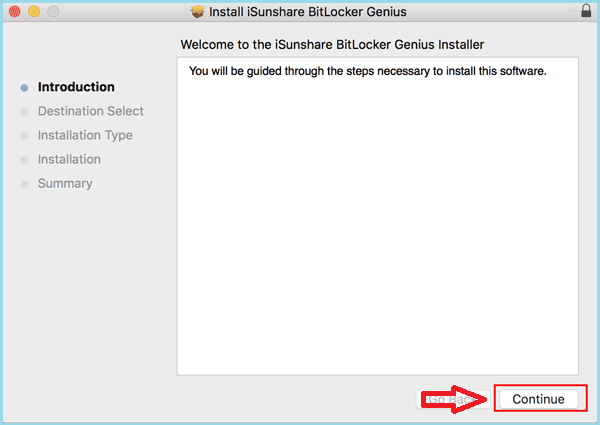Screen dimensions: 600x425
Task: Click the 'You will be guided through' text
Action: coord(367,71)
